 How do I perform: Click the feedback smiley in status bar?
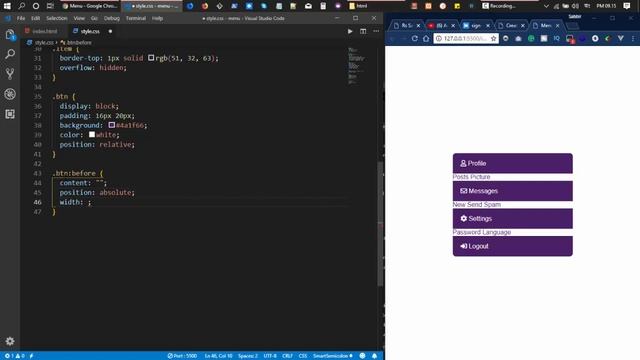coord(362,356)
